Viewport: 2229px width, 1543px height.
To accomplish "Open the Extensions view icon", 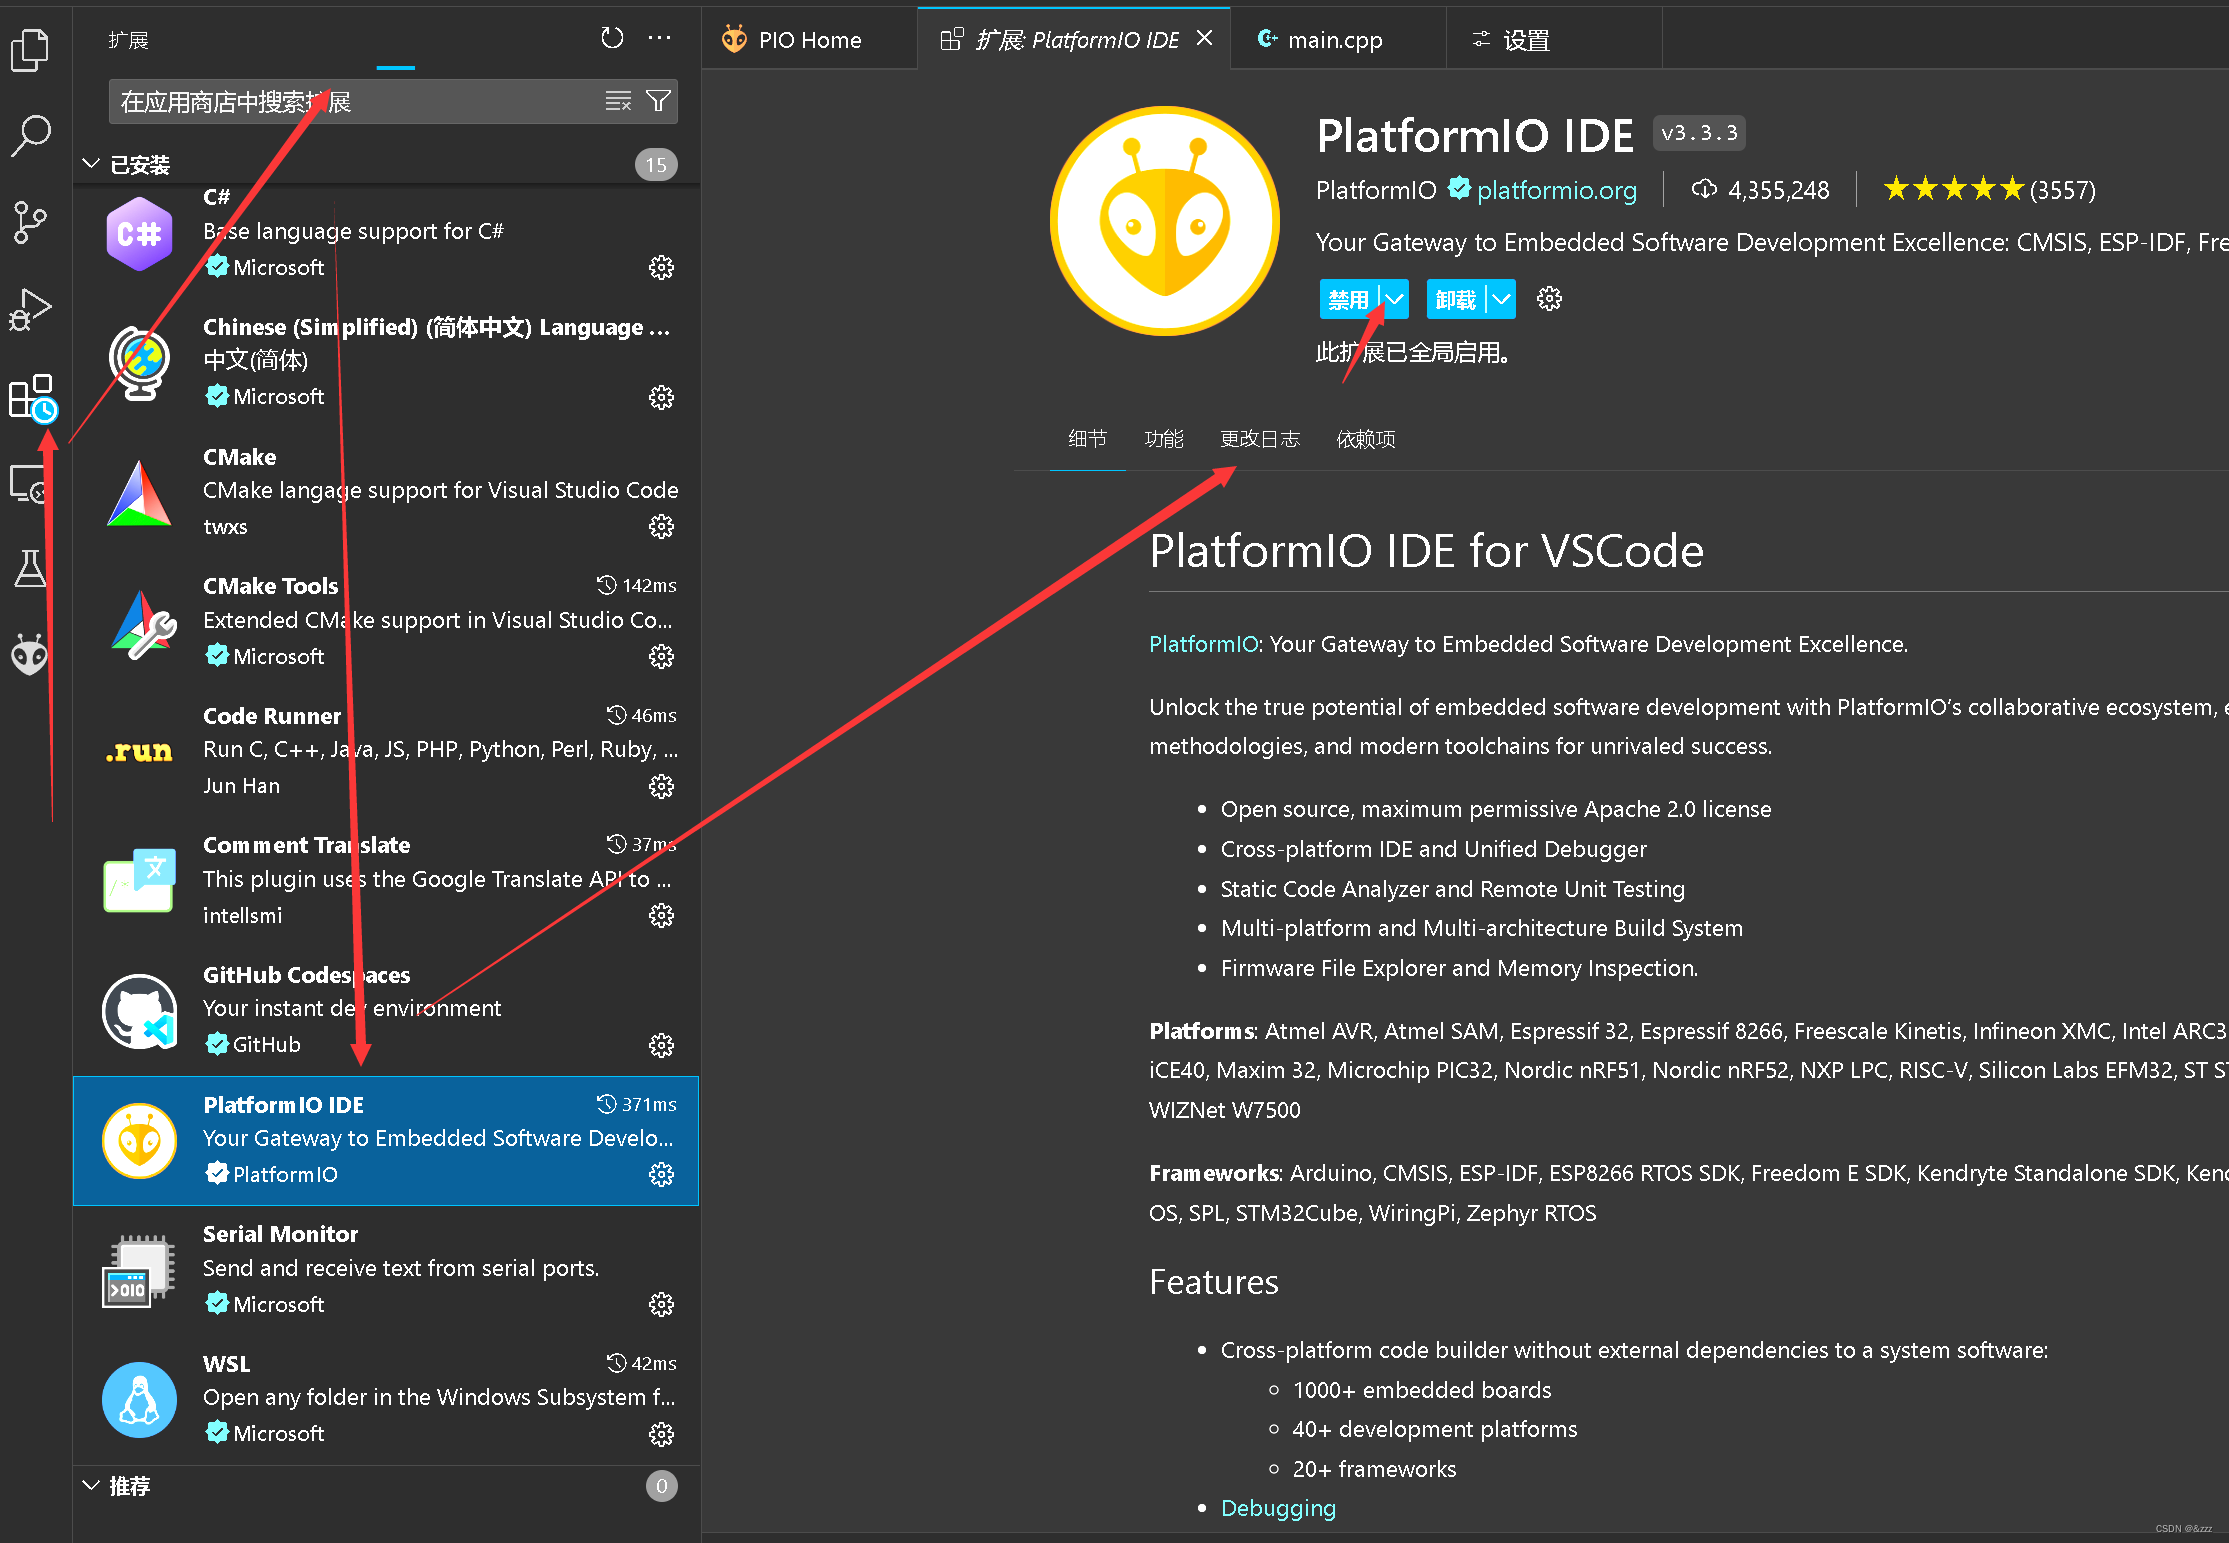I will 32,398.
